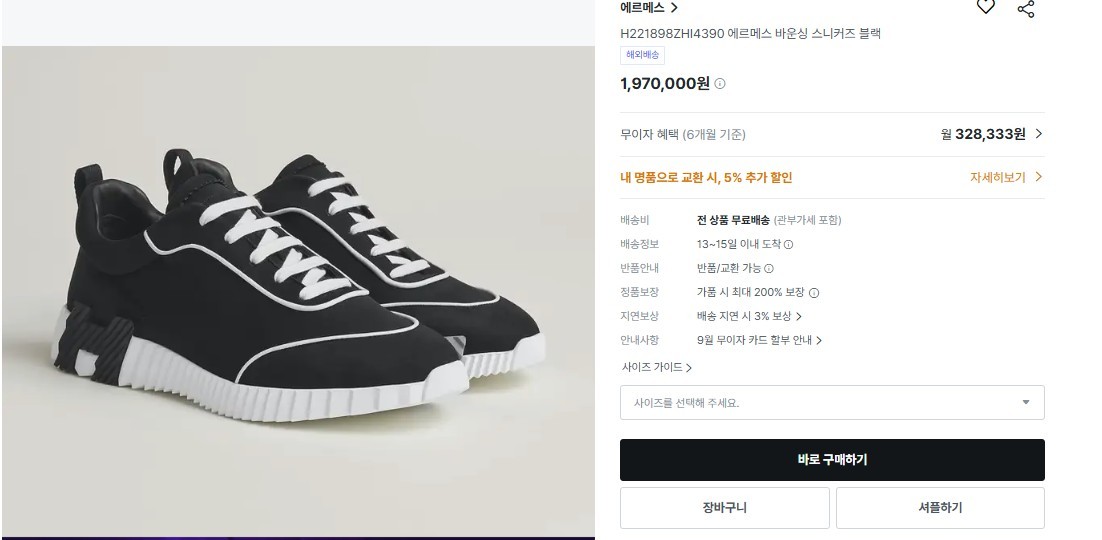Click the 해외배송 overseas shipping badge
This screenshot has height=540, width=1102.
[642, 55]
